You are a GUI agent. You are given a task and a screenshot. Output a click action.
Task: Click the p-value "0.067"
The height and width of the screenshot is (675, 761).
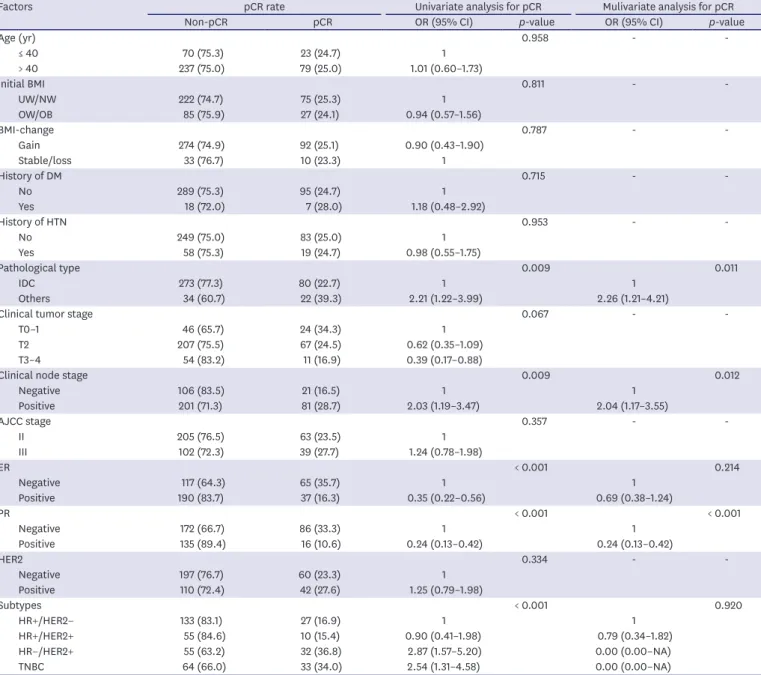pos(535,314)
